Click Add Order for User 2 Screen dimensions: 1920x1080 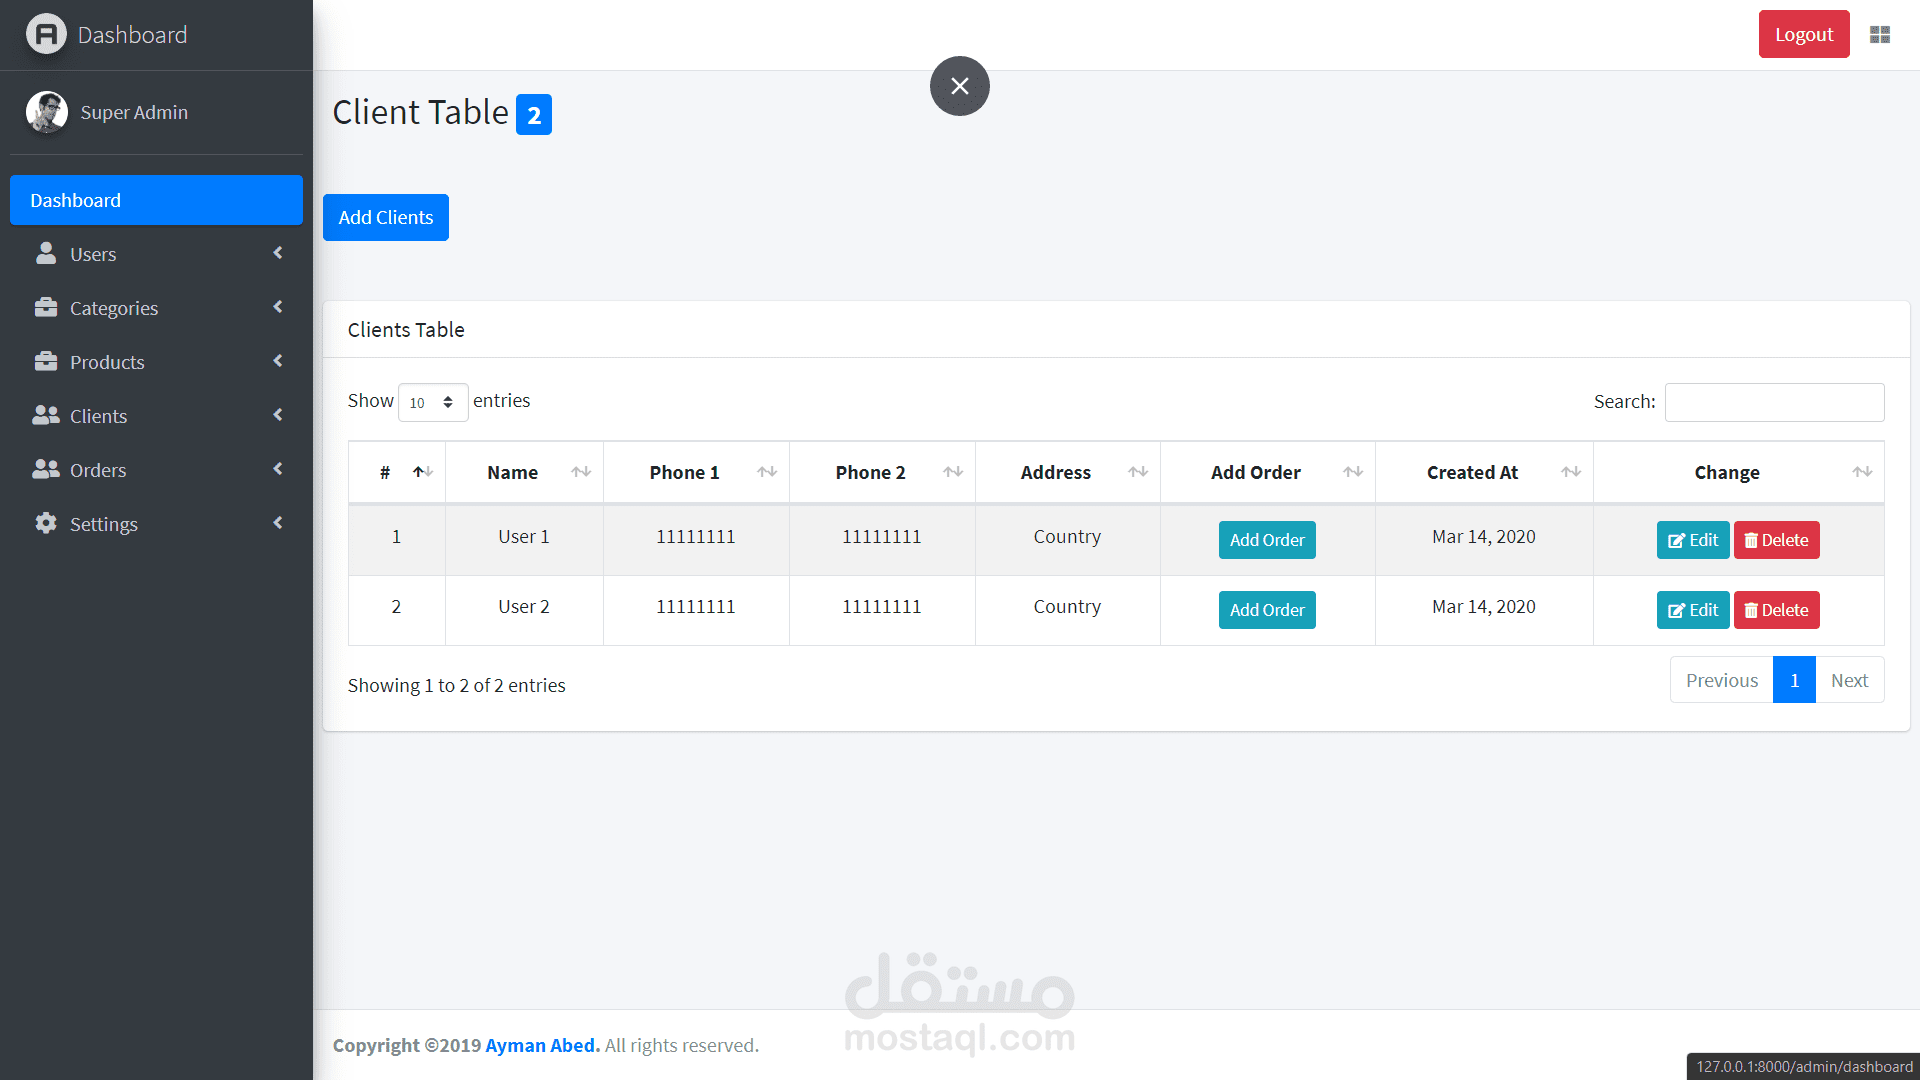click(x=1266, y=610)
